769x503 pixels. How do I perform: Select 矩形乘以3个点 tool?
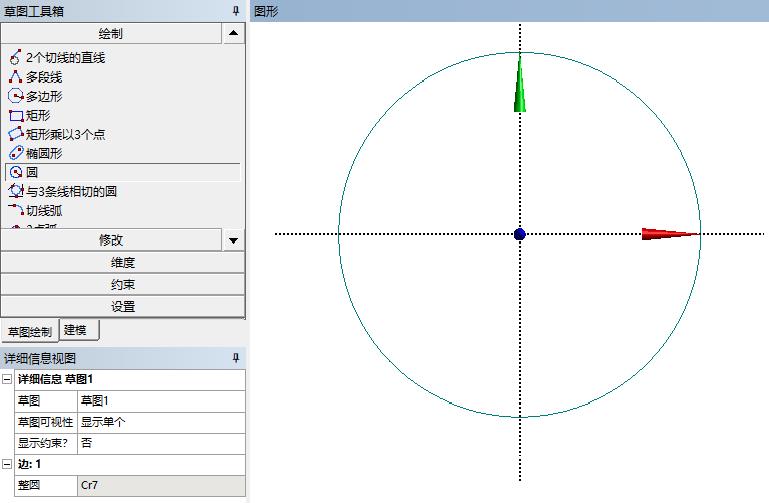pyautogui.click(x=64, y=134)
